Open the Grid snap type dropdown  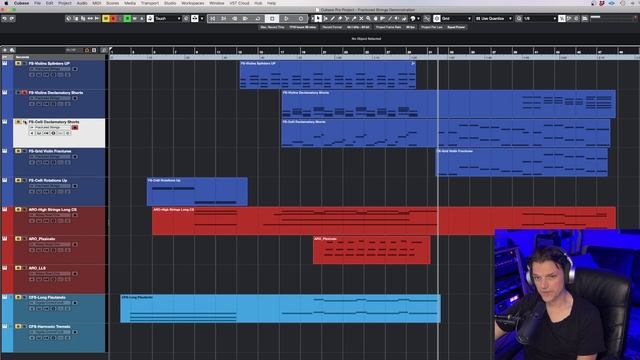pyautogui.click(x=456, y=18)
